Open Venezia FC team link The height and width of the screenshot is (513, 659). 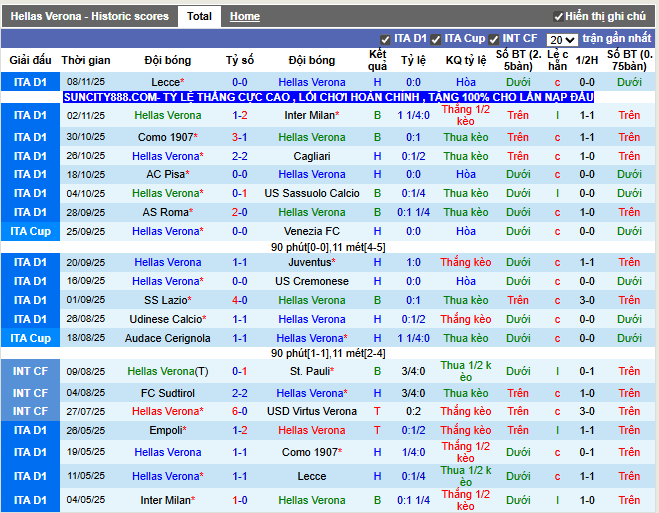[312, 231]
